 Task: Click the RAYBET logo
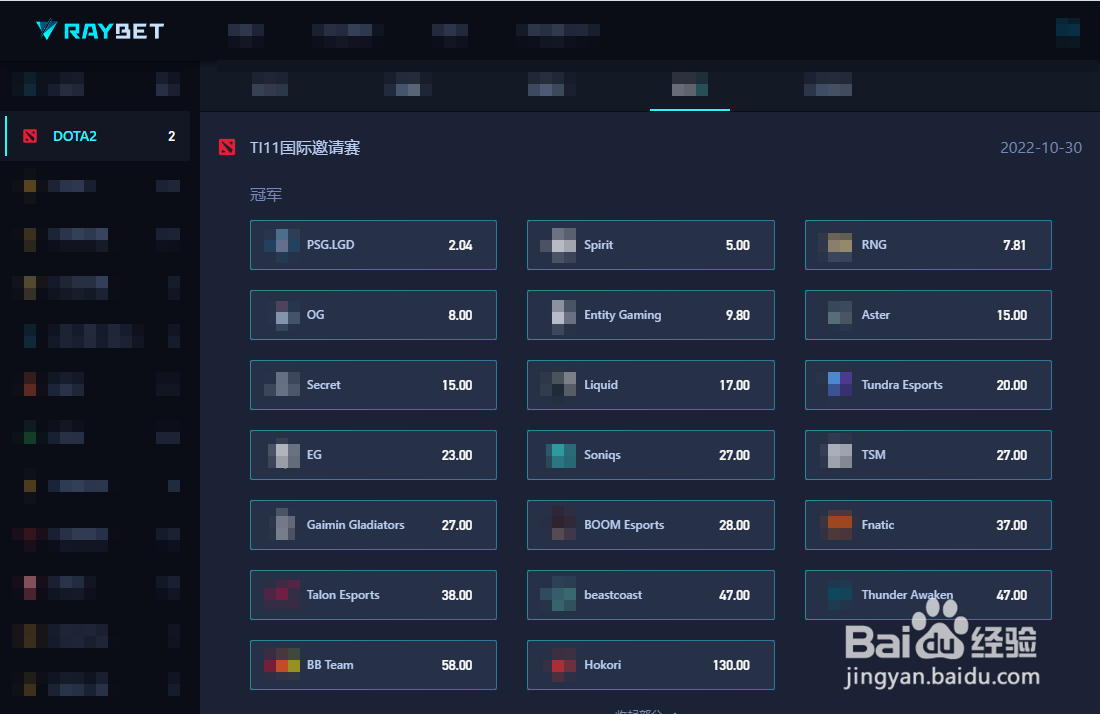100,30
